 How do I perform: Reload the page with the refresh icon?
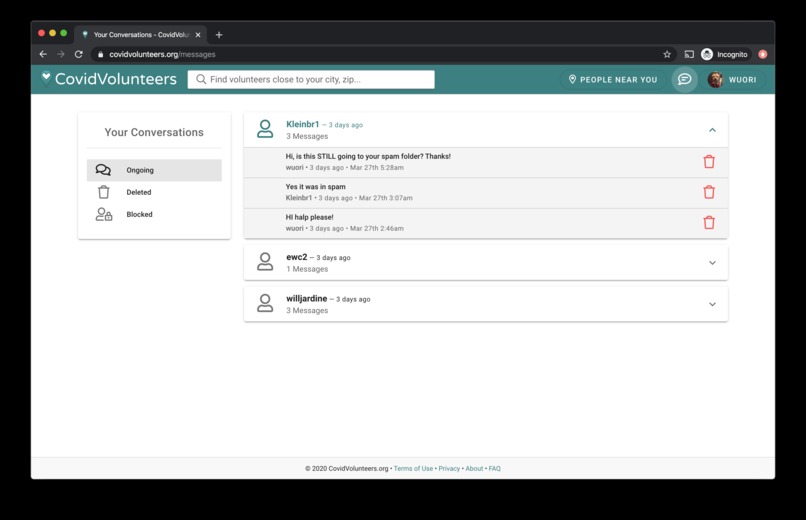79,54
